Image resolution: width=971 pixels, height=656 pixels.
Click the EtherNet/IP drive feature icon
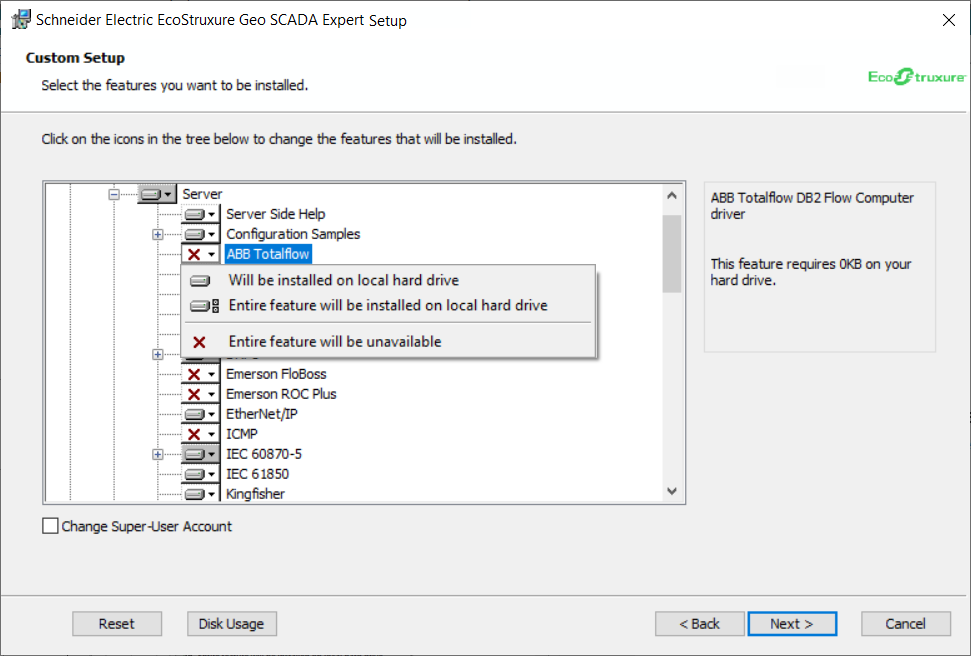pyautogui.click(x=200, y=414)
